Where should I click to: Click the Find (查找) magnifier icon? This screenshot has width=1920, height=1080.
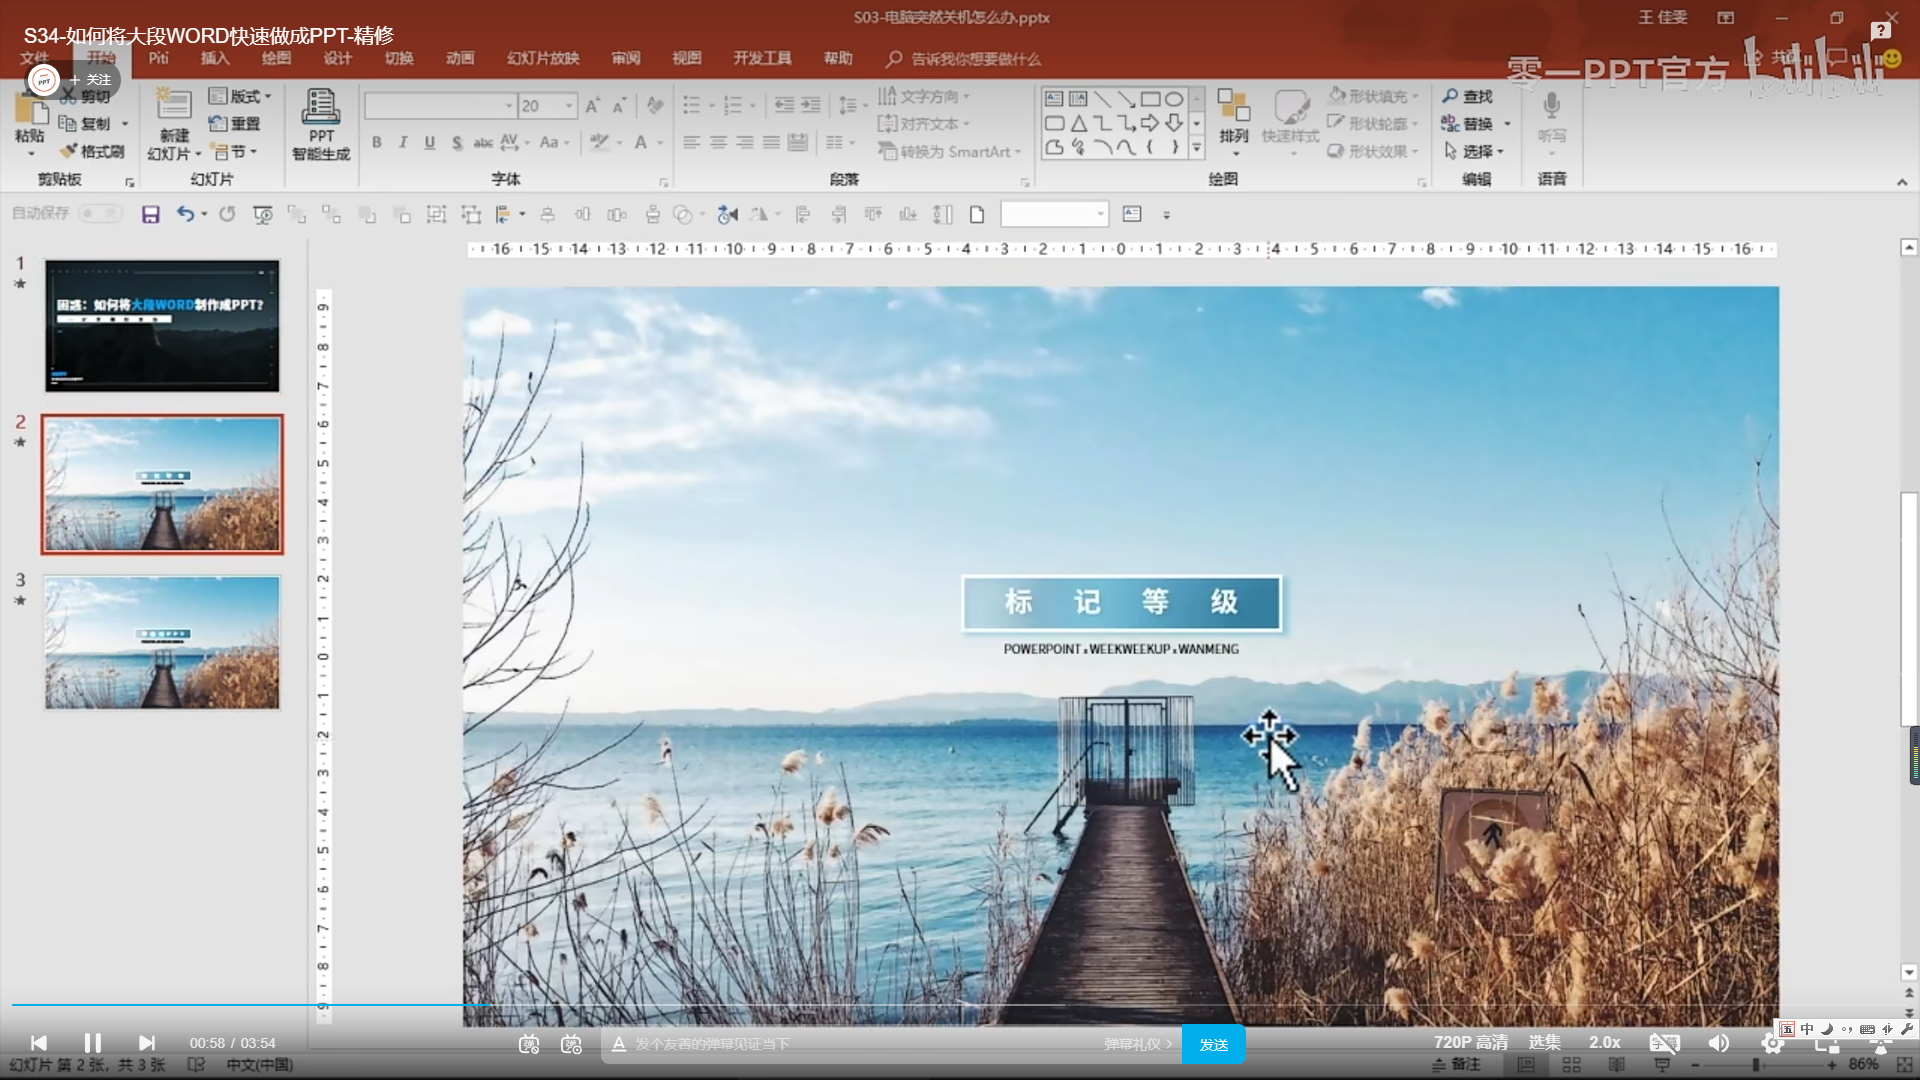[1450, 96]
